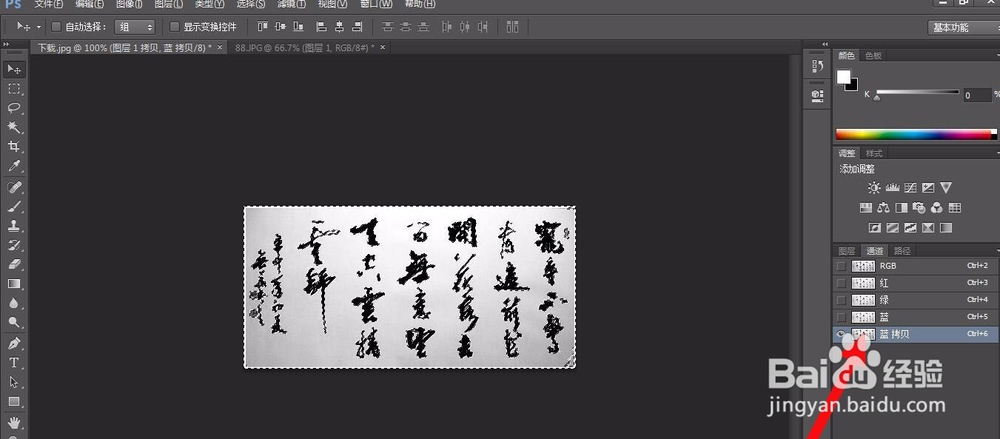The height and width of the screenshot is (439, 1000).
Task: Add a Color Balance adjustment
Action: 883,207
